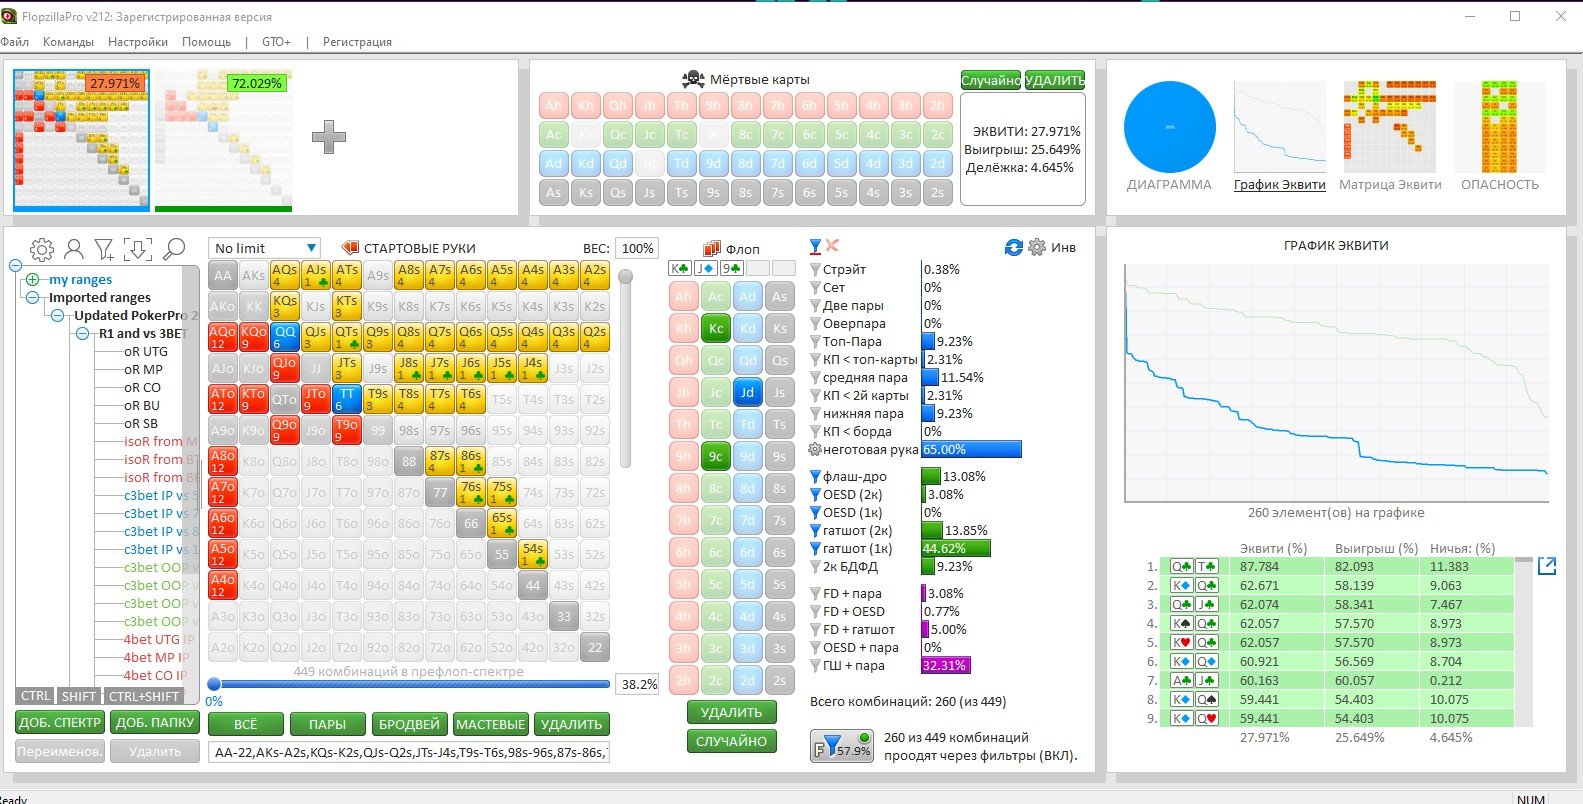Screen dimensions: 1583x804
Task: Click the Случайно button in dead cards
Action: pos(991,80)
